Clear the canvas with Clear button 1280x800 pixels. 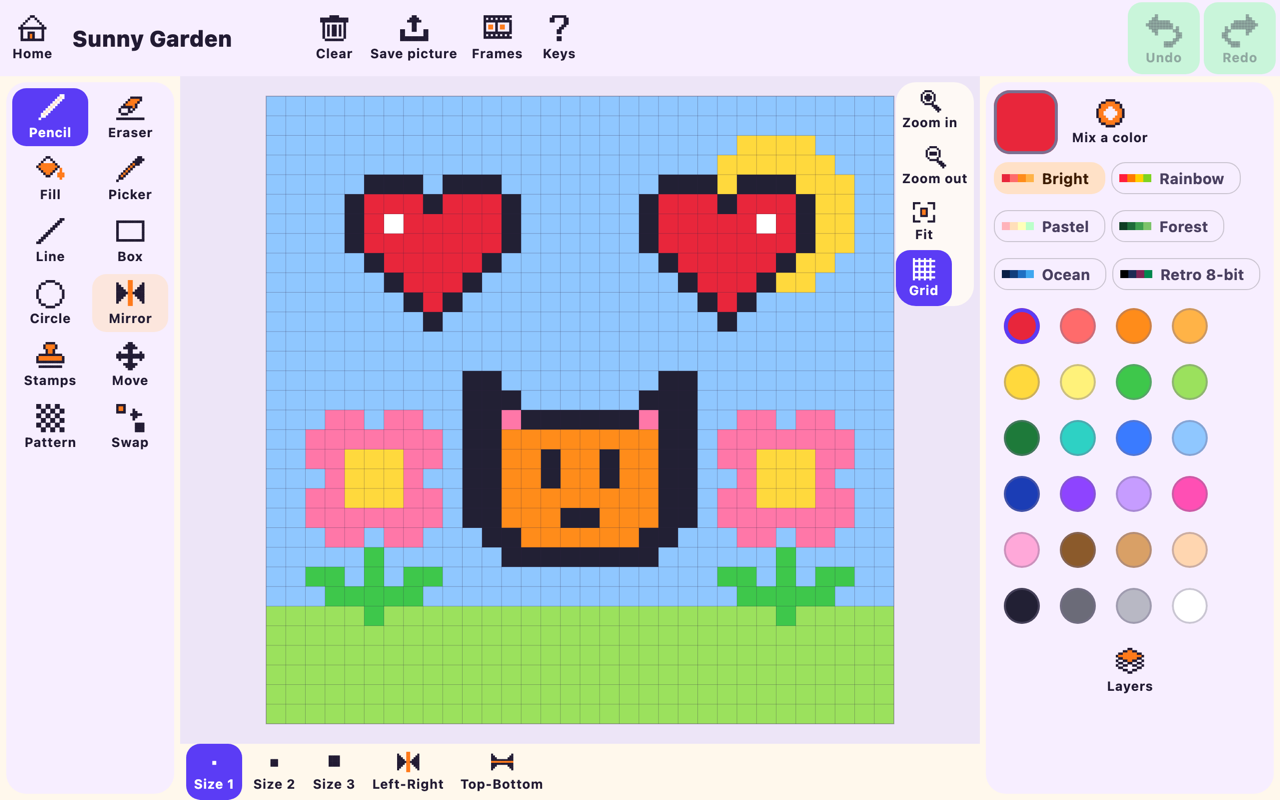tap(334, 38)
